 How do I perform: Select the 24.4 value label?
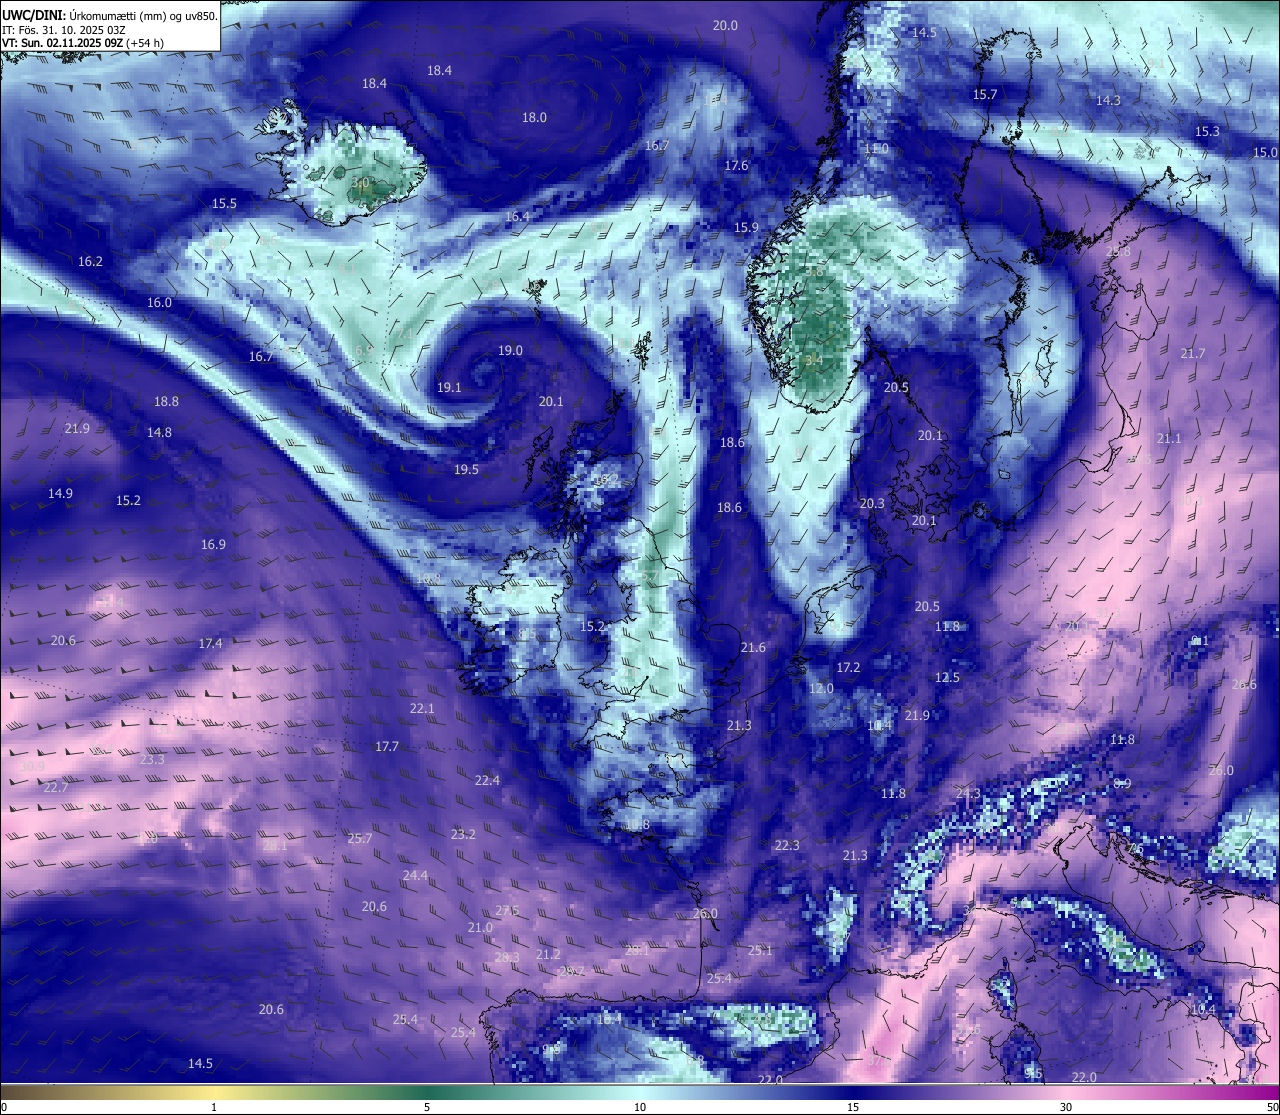tap(415, 875)
